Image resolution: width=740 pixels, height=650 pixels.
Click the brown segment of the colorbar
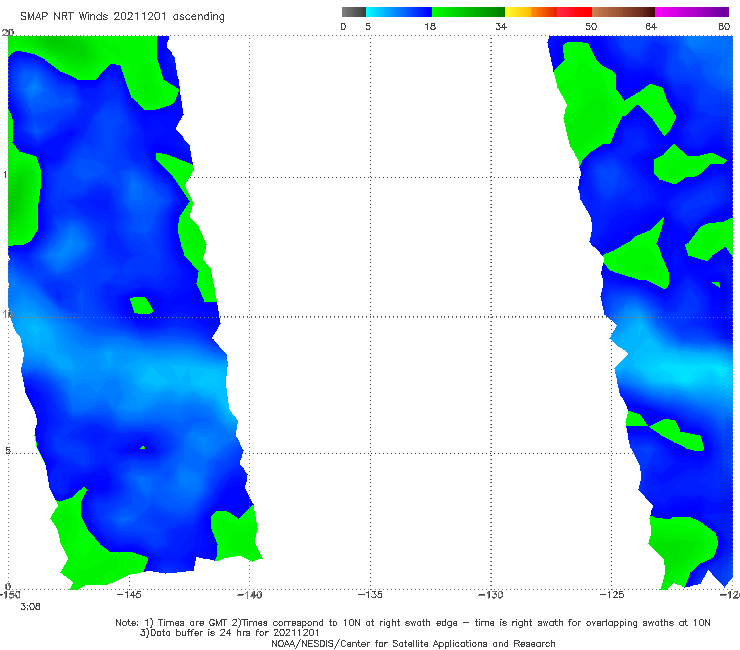click(x=623, y=12)
